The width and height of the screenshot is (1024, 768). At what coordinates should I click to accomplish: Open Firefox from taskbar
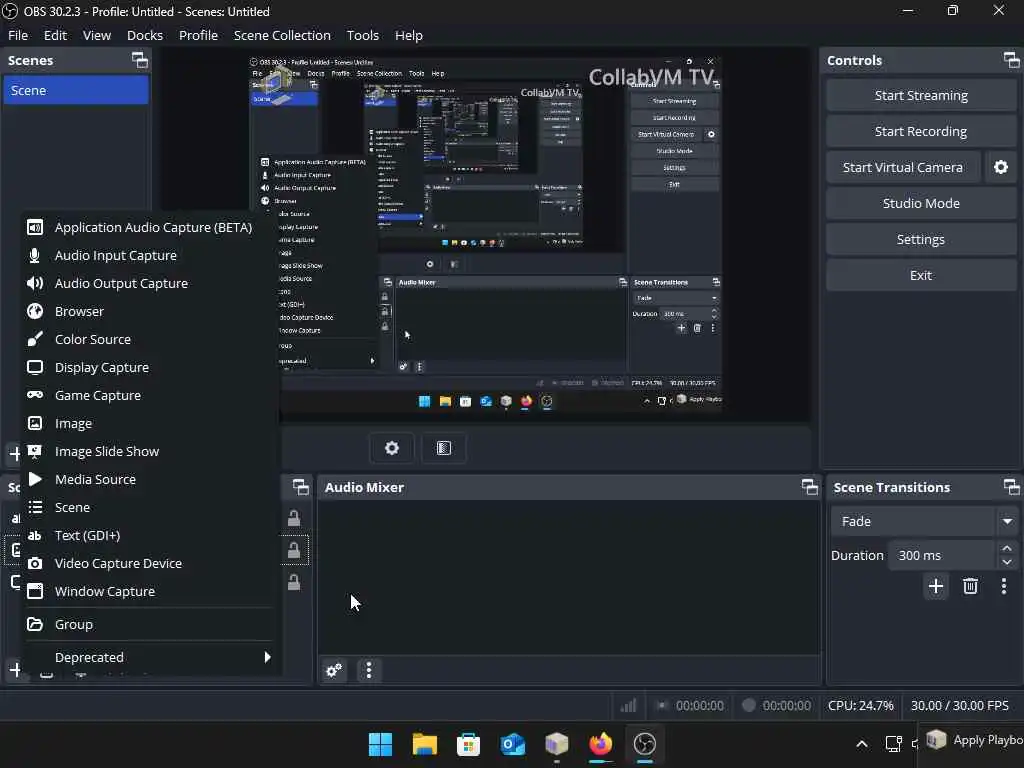(601, 744)
